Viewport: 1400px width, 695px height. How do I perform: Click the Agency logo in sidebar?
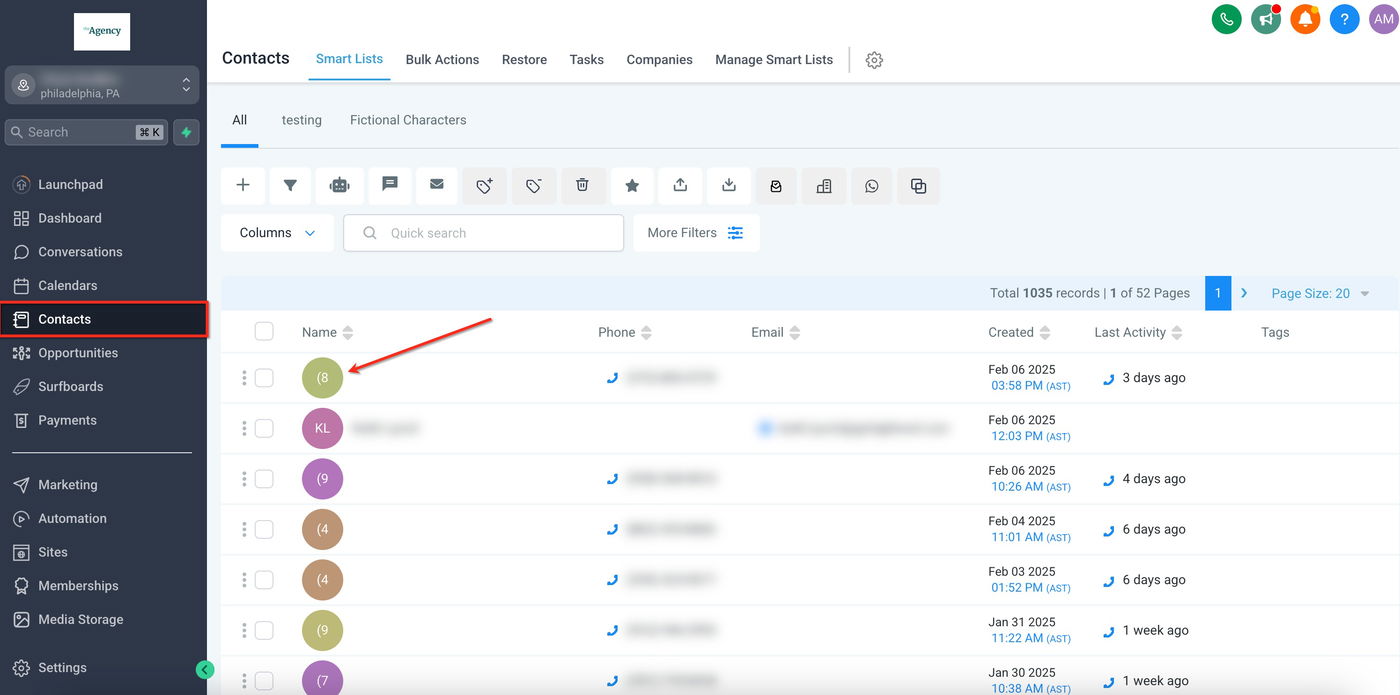[x=102, y=32]
